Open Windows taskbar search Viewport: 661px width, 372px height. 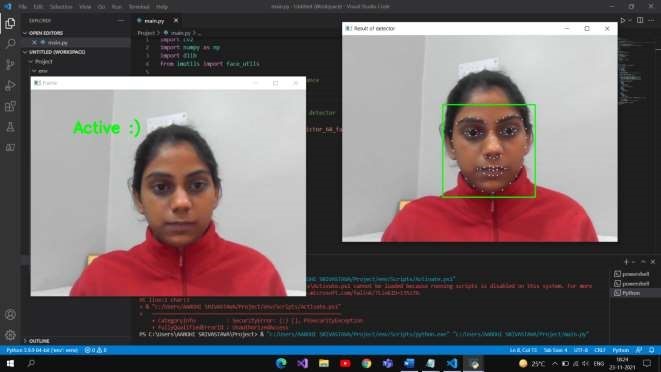[x=31, y=363]
